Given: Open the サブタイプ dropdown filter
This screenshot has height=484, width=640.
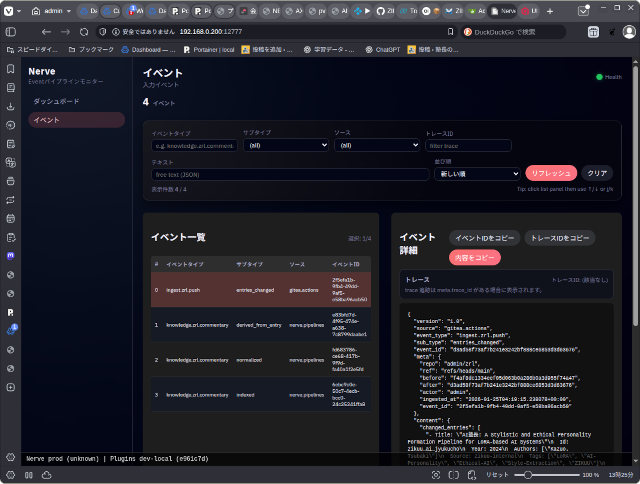Looking at the screenshot, I should tap(284, 145).
